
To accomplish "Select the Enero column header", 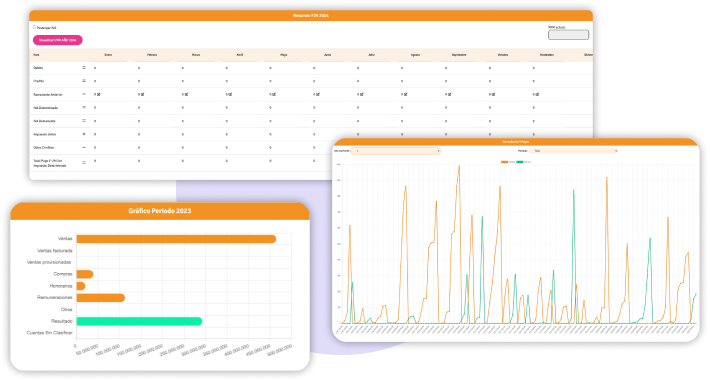I will click(x=108, y=55).
